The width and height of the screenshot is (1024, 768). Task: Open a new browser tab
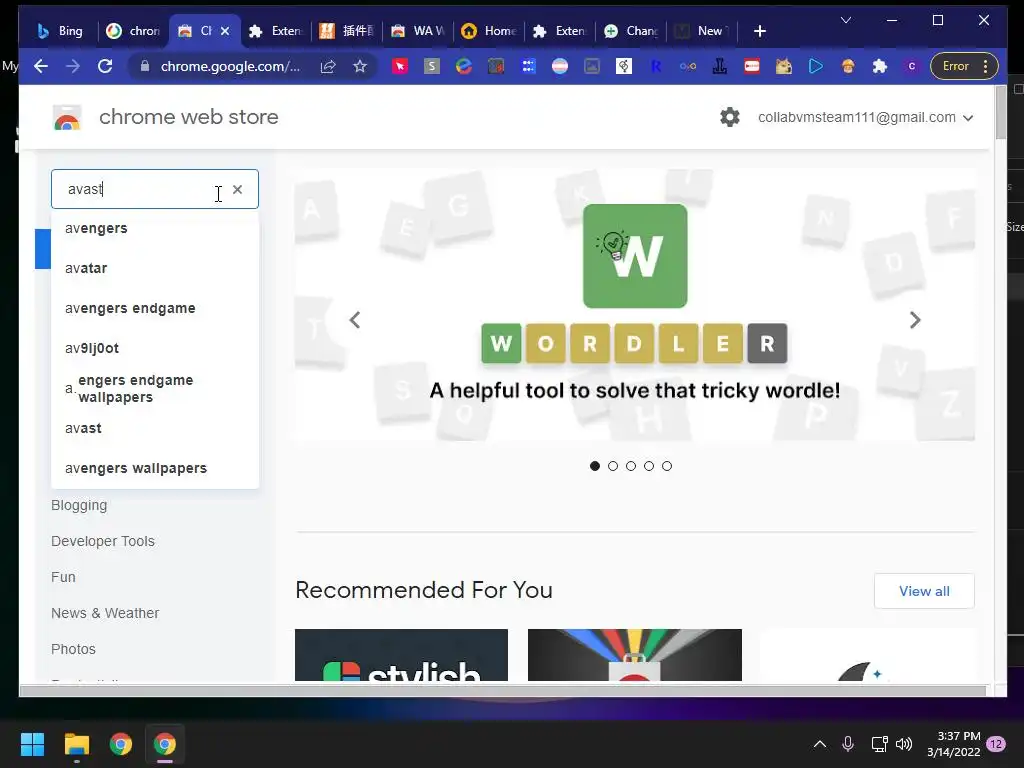[760, 31]
